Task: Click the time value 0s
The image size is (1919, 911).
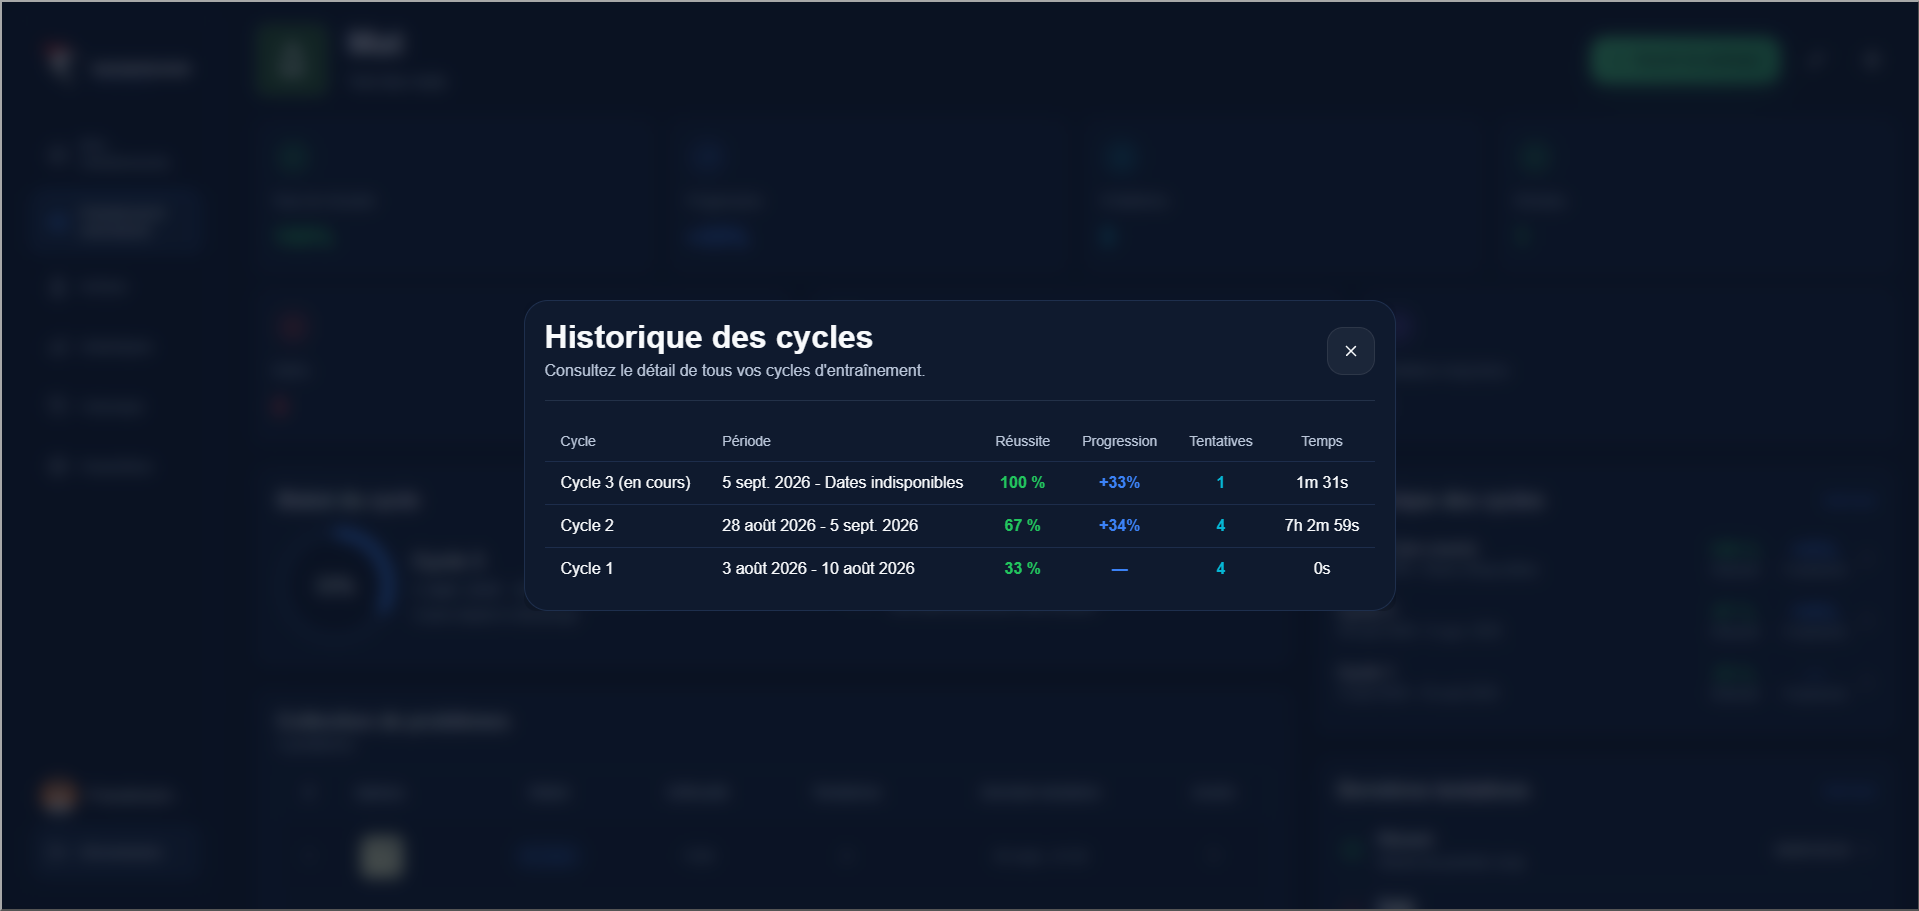Action: (x=1322, y=568)
